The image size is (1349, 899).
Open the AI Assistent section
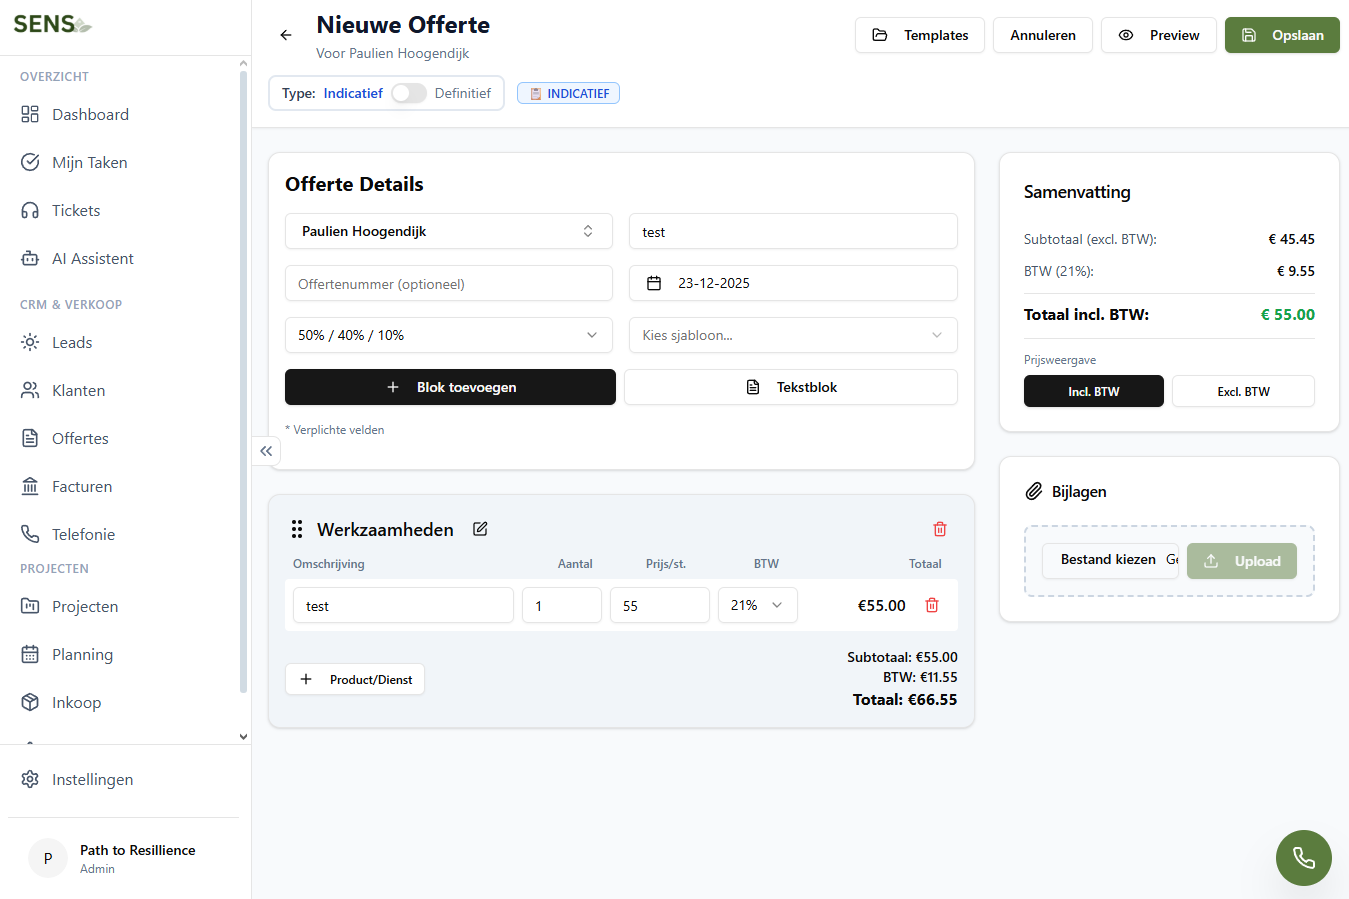tap(92, 258)
